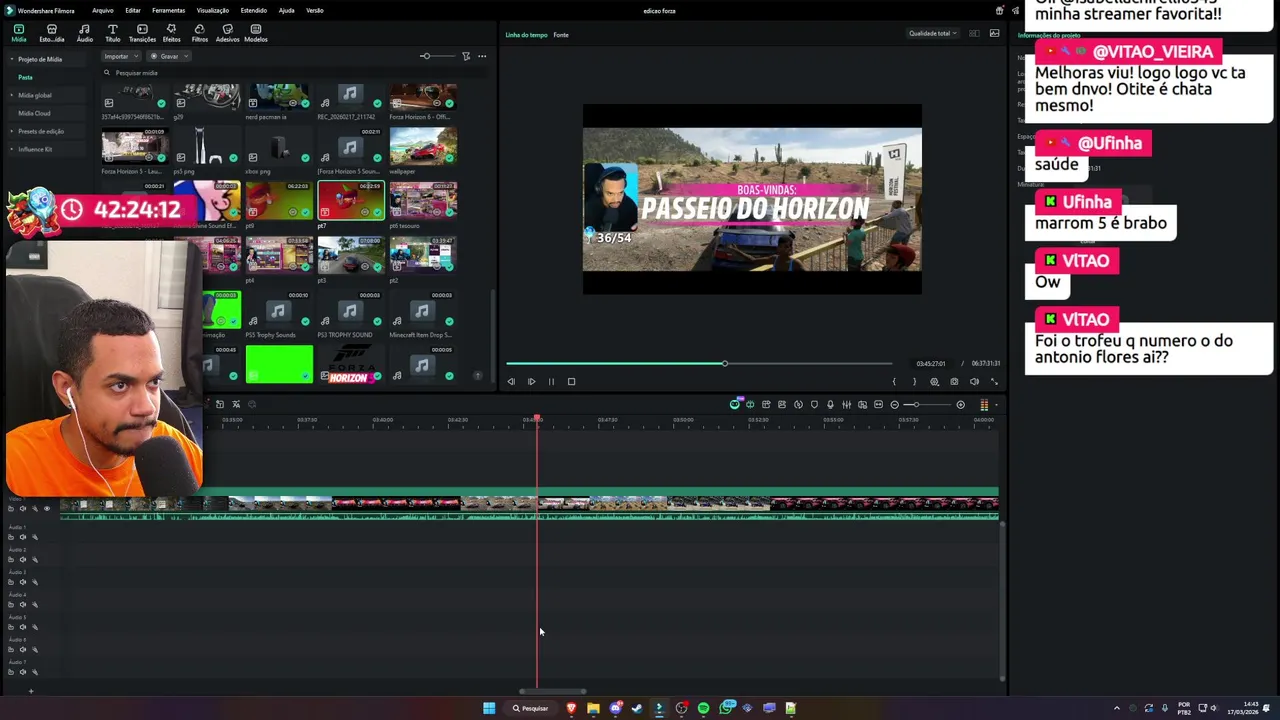This screenshot has height=720, width=1280.
Task: Open the Transições tab
Action: click(142, 33)
